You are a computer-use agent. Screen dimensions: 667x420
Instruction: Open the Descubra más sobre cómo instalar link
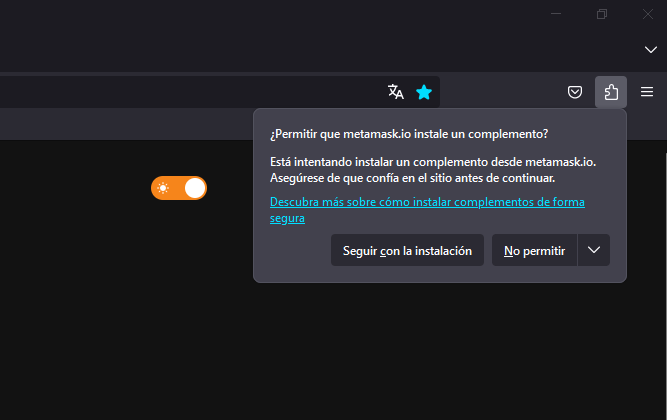point(427,210)
